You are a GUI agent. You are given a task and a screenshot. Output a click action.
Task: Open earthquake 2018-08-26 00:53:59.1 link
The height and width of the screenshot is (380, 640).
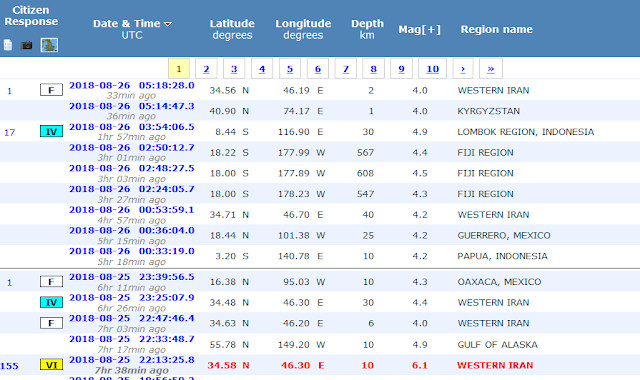coord(131,210)
